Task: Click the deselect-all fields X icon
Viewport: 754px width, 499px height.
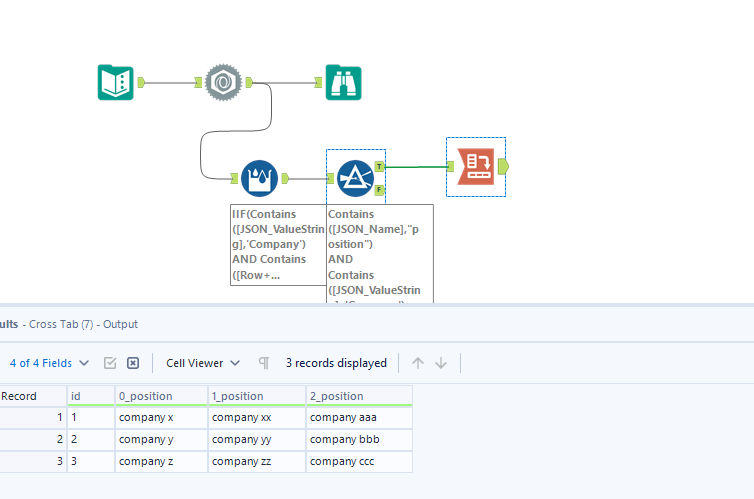Action: coord(133,363)
